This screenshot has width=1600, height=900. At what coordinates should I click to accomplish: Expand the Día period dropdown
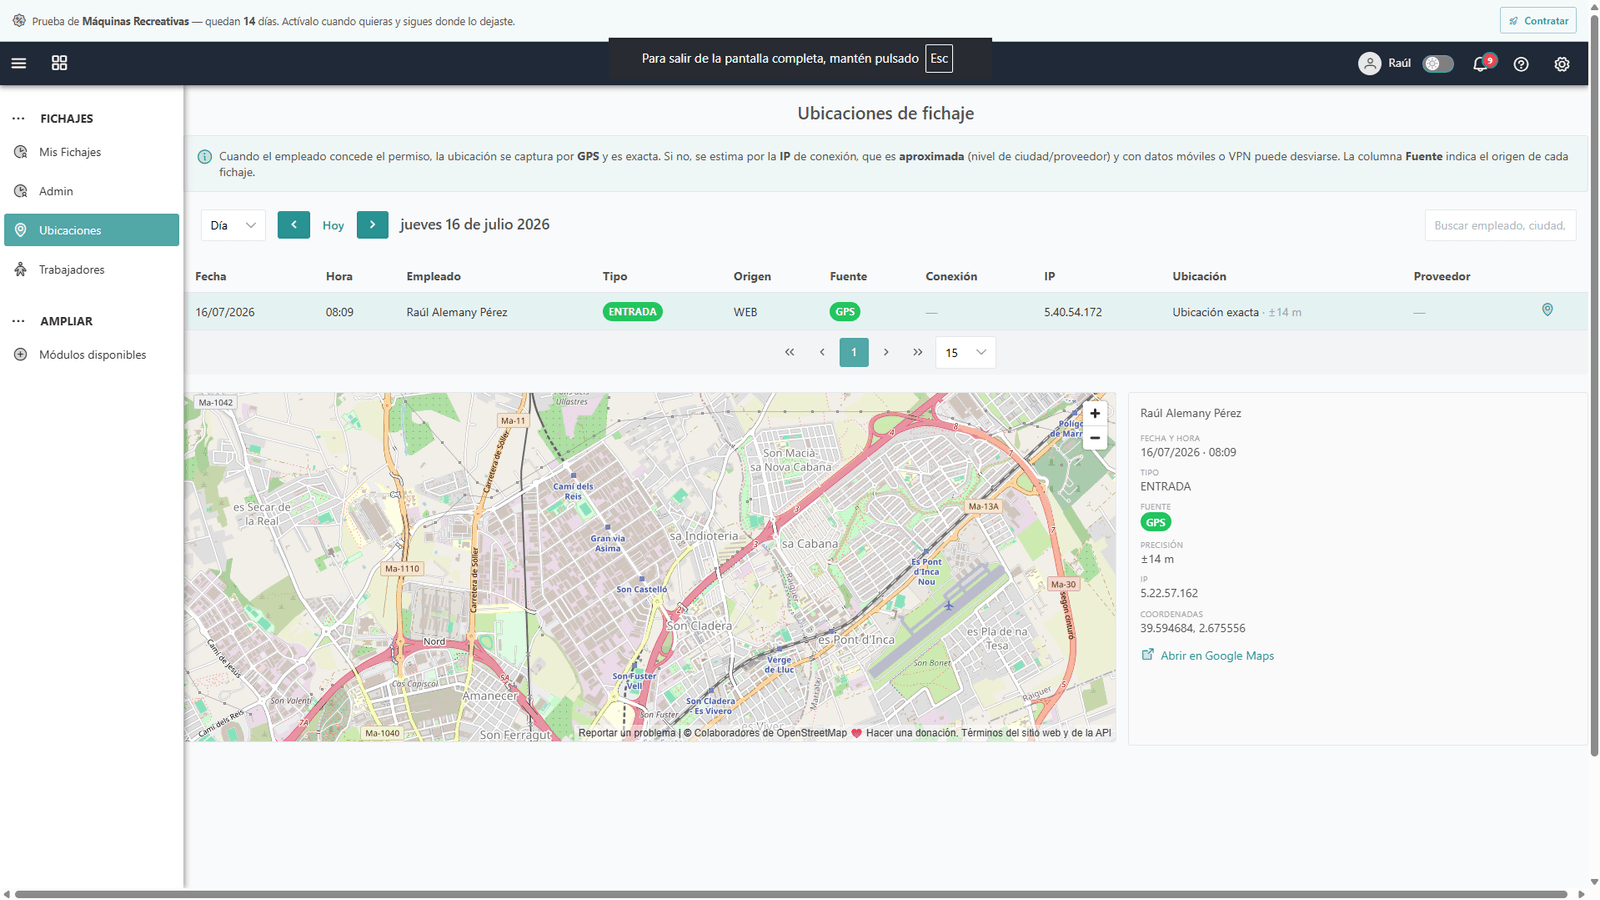point(233,225)
